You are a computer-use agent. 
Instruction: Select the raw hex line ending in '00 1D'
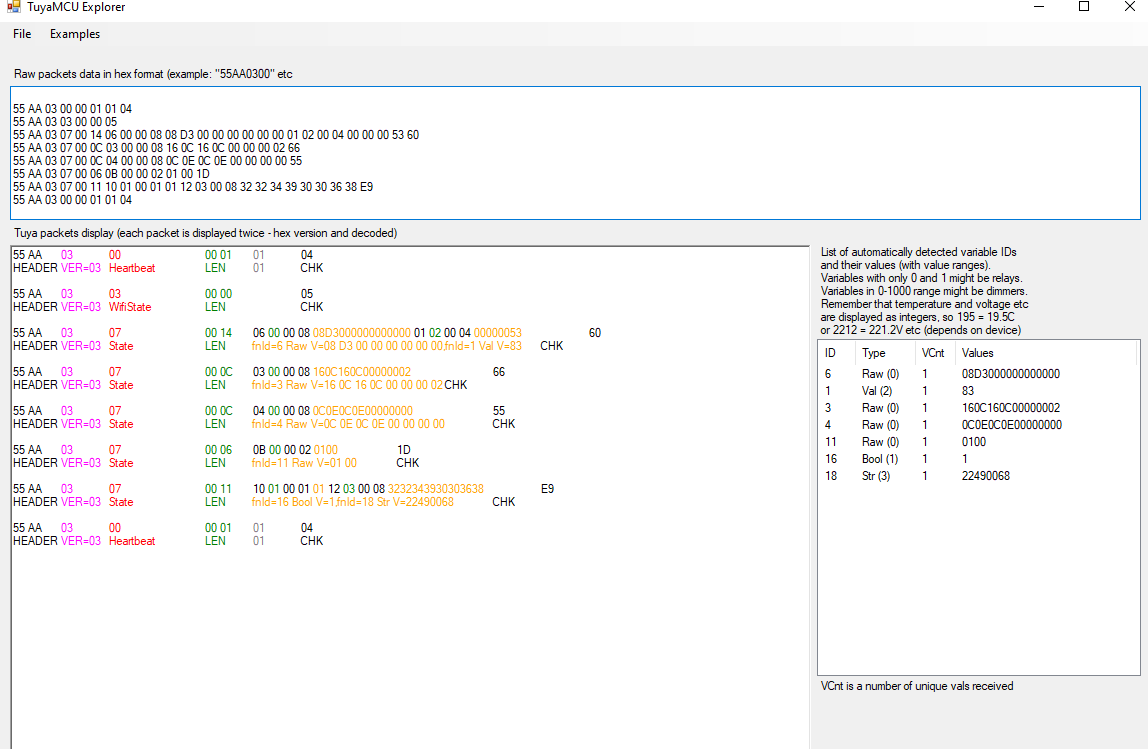[x=111, y=174]
